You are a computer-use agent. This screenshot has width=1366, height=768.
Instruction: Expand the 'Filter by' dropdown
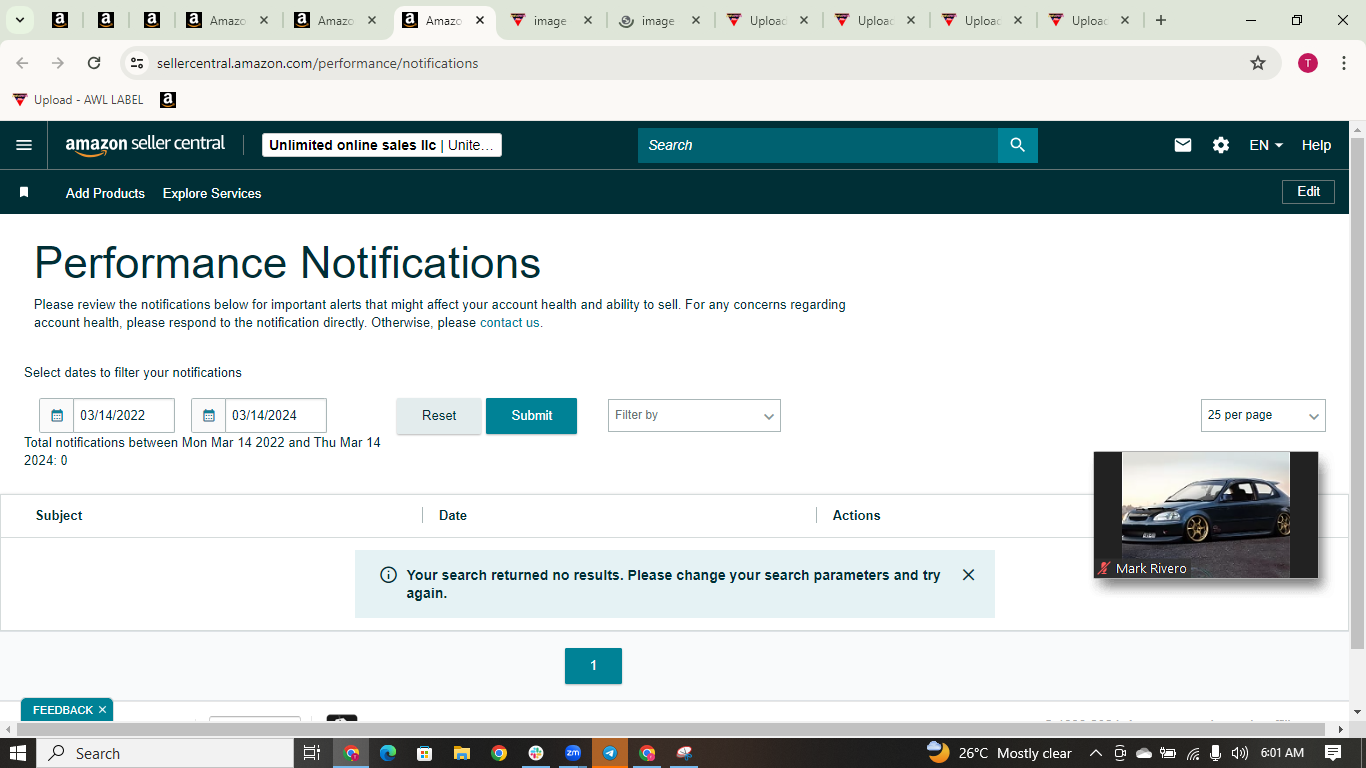click(x=694, y=416)
